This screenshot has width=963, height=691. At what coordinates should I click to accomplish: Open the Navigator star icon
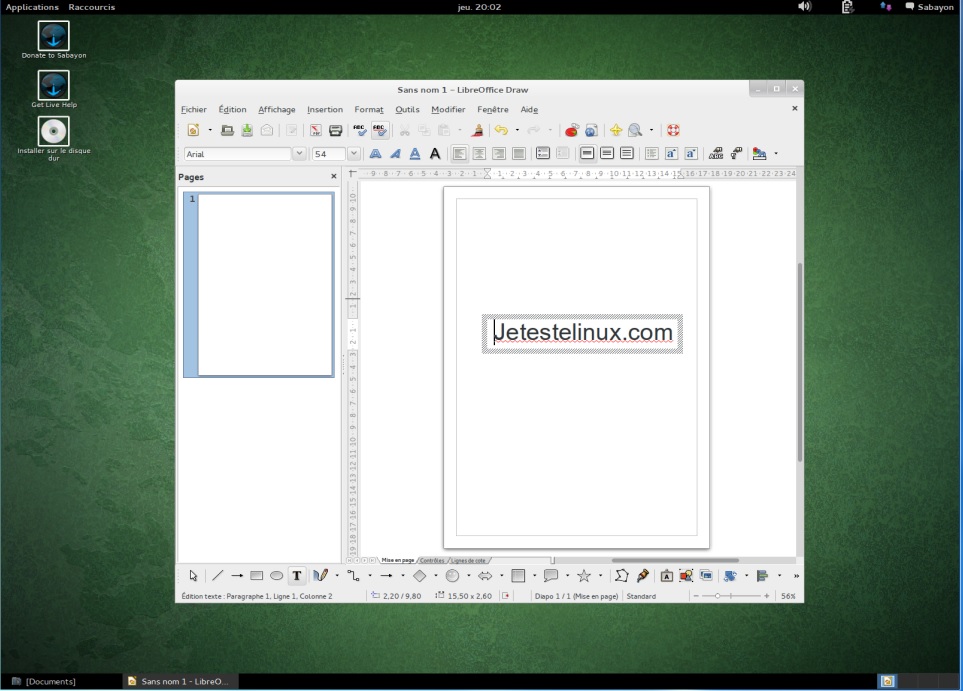coord(615,130)
